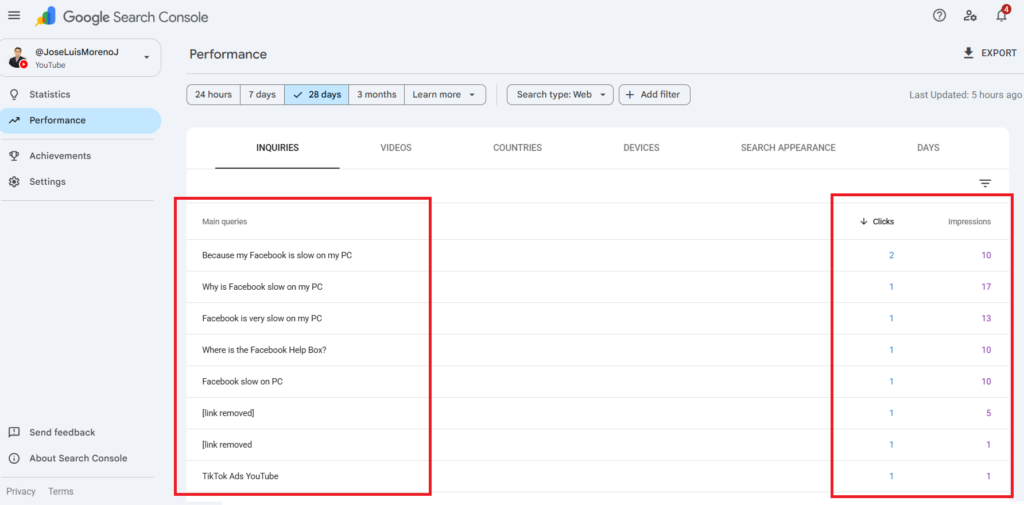1024x505 pixels.
Task: Click the Statistics lightbulb icon
Action: click(14, 95)
